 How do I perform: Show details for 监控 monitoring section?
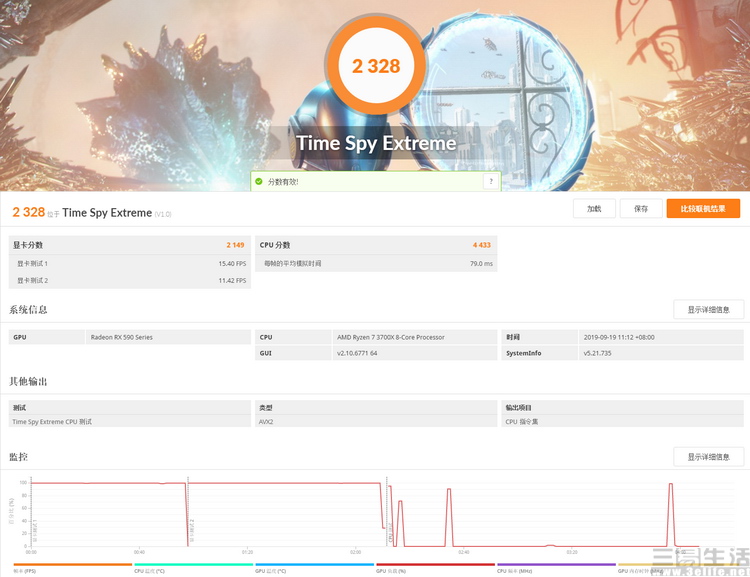(708, 457)
